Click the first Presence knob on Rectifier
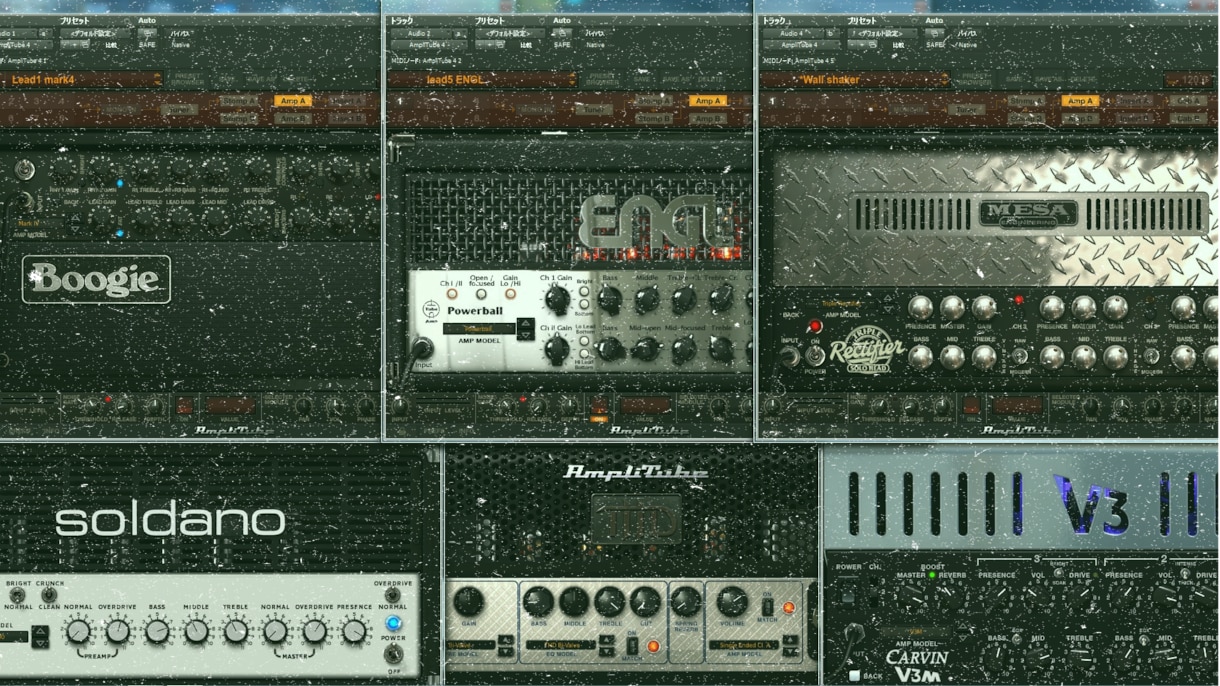The width and height of the screenshot is (1220, 686). click(x=920, y=307)
